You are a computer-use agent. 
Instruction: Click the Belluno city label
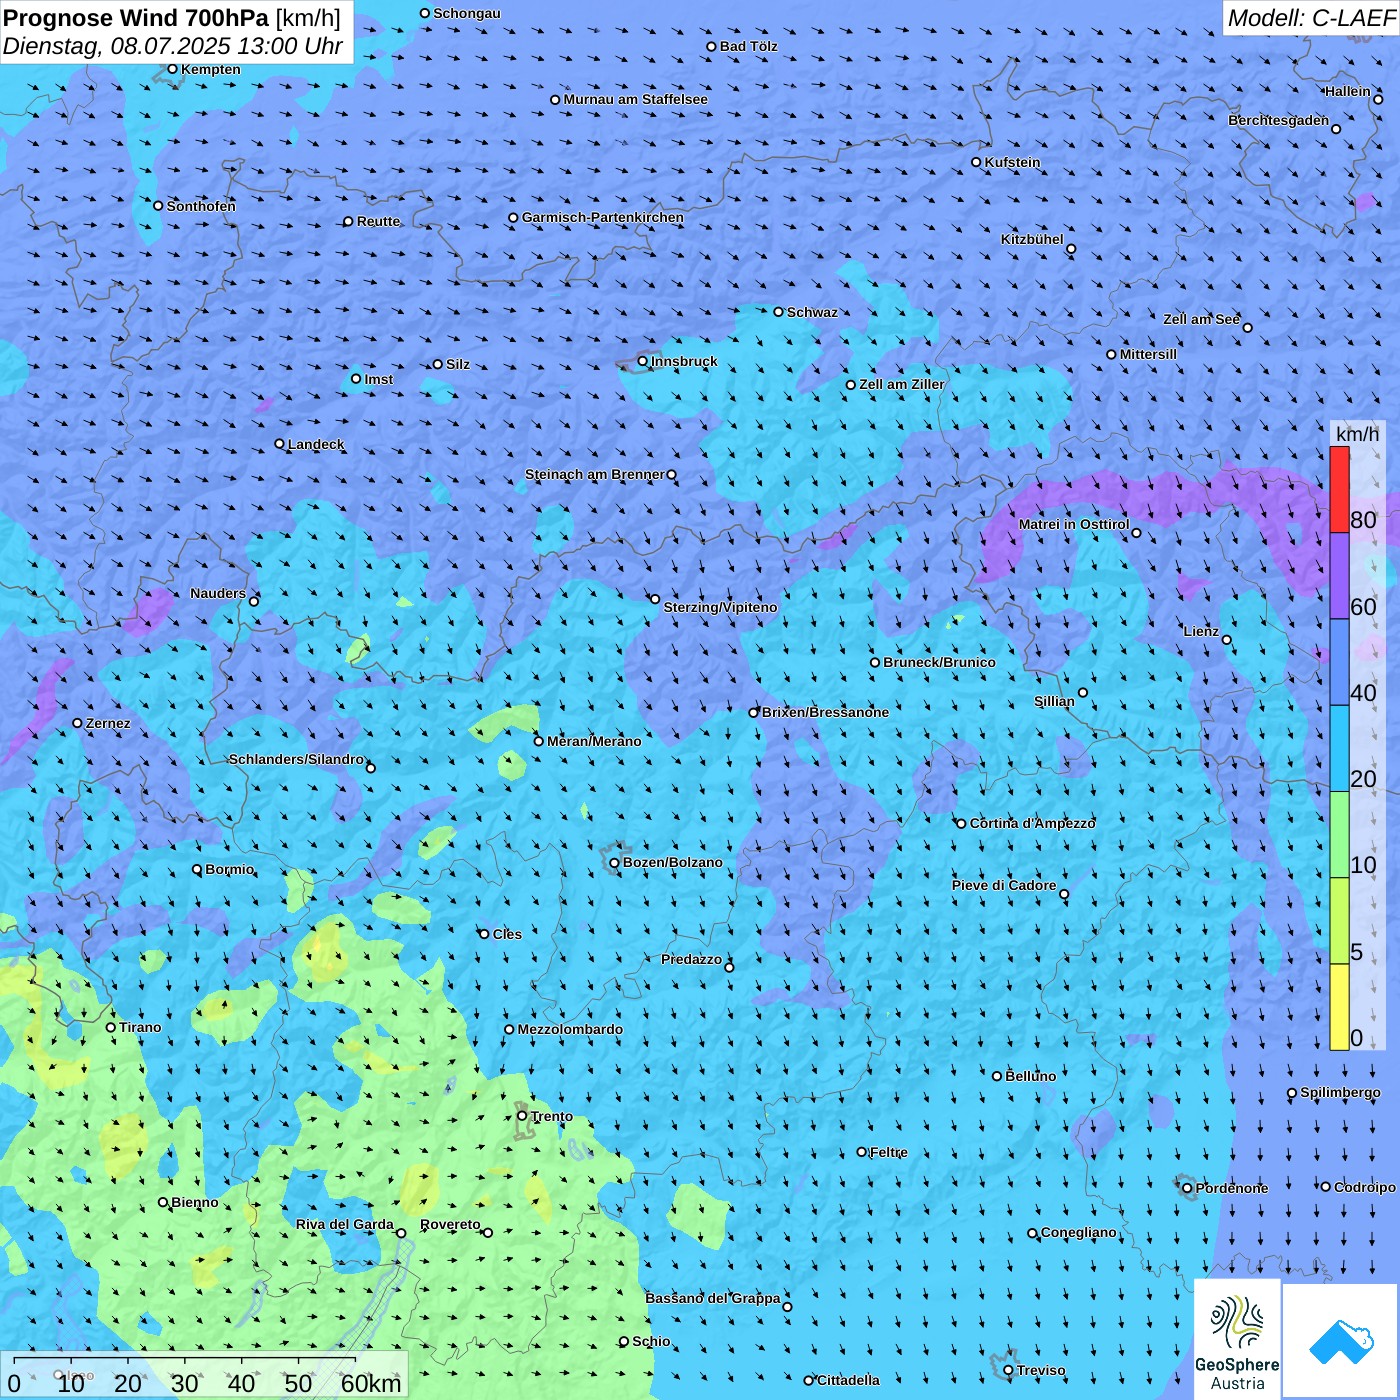point(1030,1076)
